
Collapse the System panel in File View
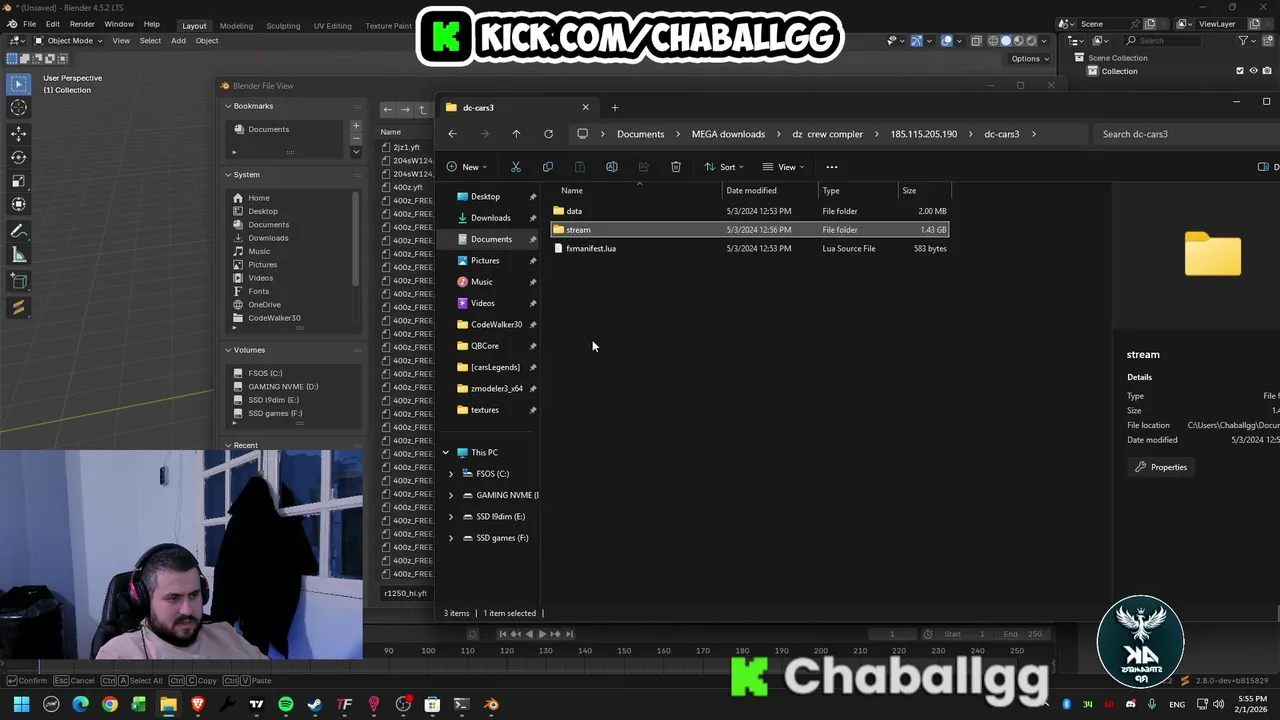click(x=228, y=175)
